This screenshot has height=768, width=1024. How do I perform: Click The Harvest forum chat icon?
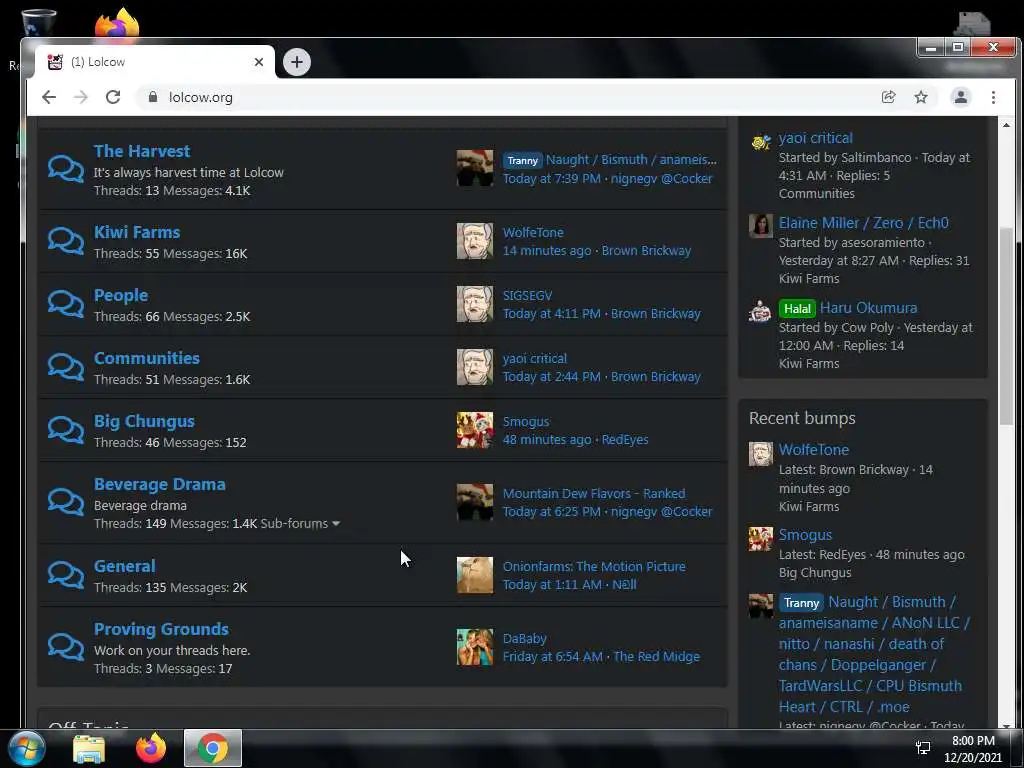tap(66, 169)
